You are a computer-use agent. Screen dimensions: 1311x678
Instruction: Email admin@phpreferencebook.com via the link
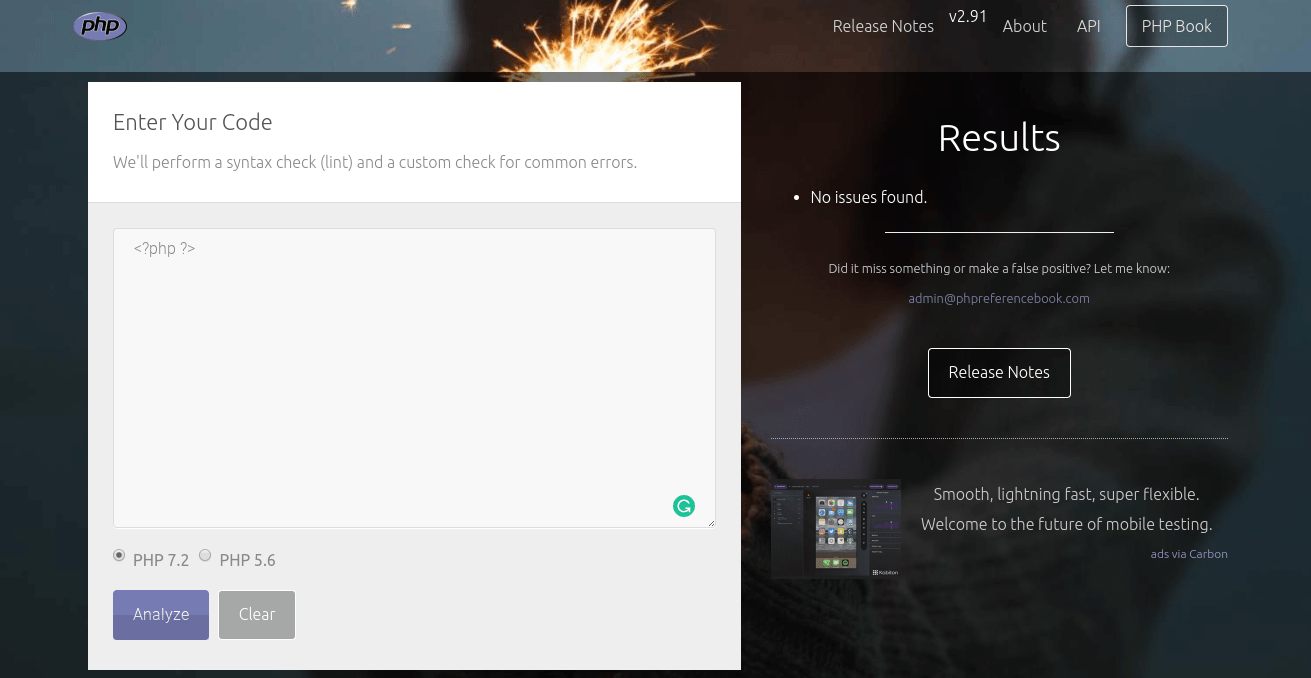pos(998,298)
